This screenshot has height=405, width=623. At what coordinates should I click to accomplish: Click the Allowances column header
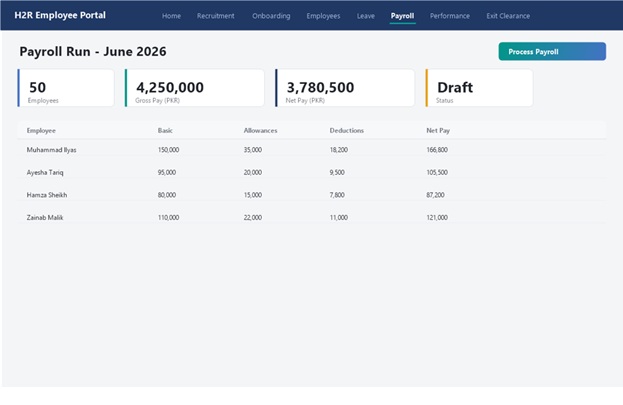point(260,131)
